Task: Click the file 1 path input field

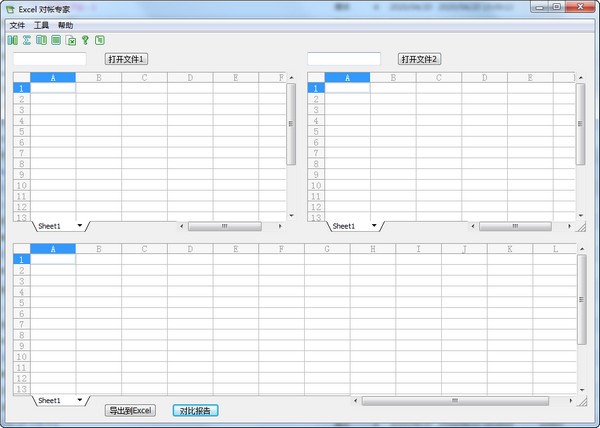Action: (50, 59)
